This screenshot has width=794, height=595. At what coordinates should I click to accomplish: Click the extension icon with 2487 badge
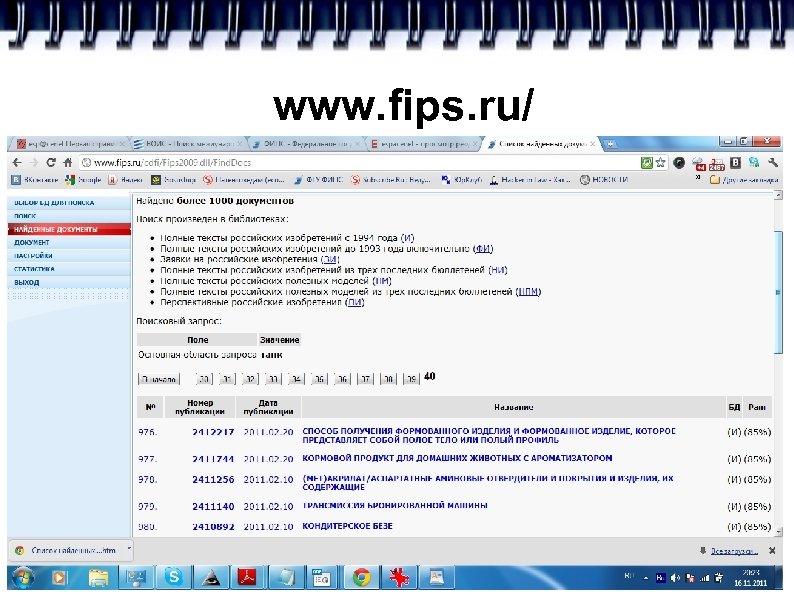(717, 163)
